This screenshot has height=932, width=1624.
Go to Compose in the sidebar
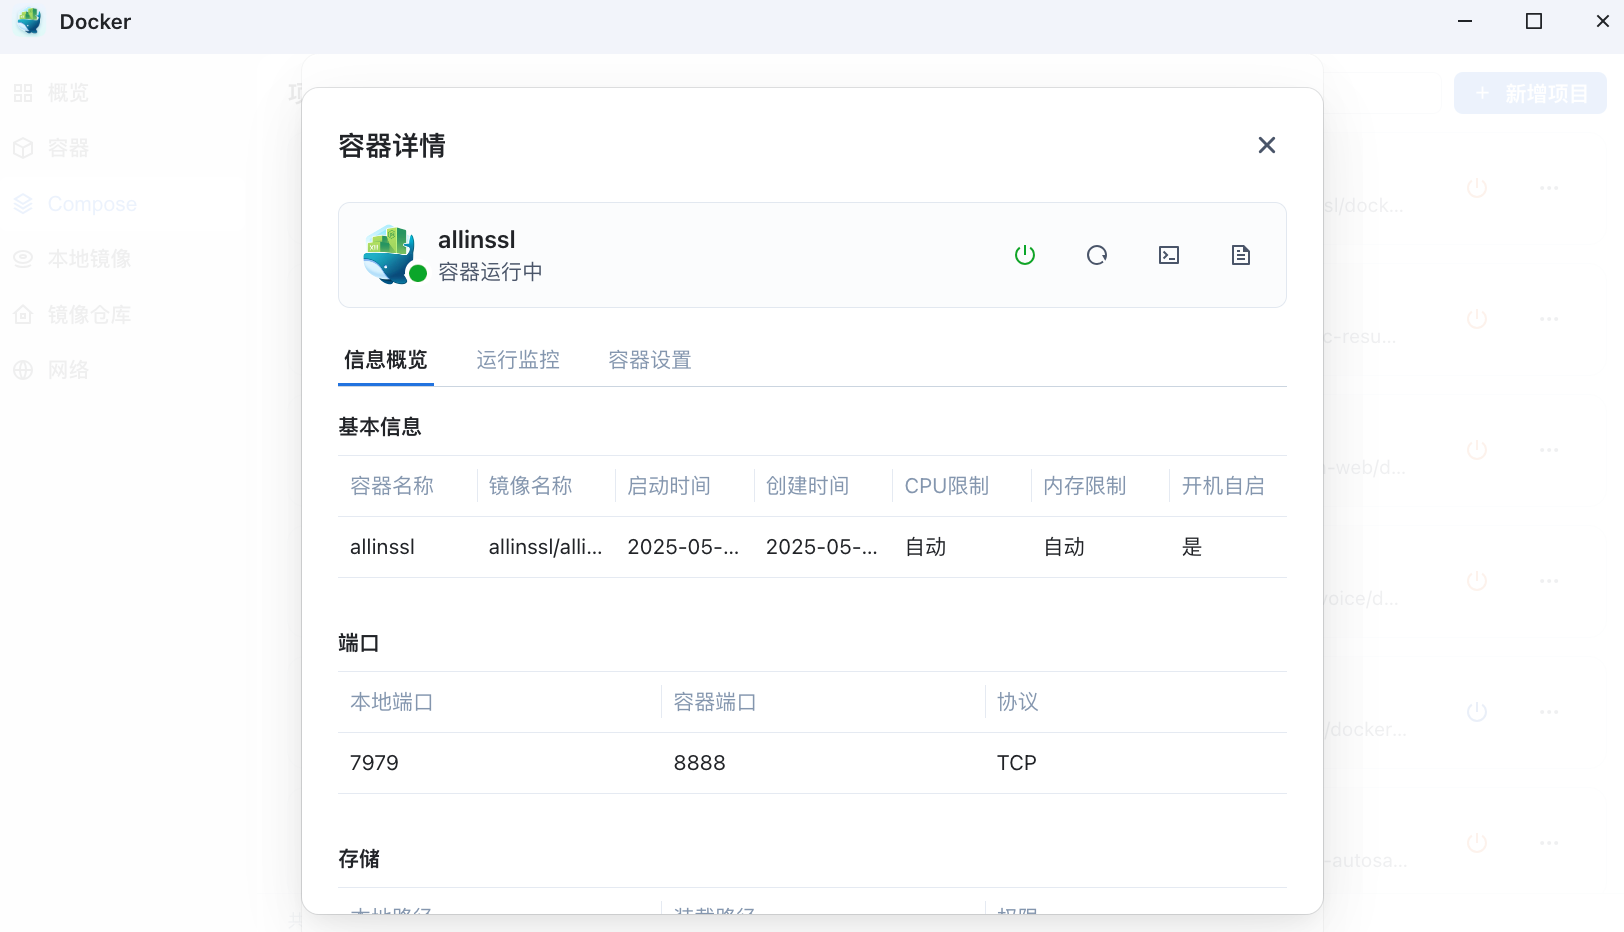click(x=91, y=204)
